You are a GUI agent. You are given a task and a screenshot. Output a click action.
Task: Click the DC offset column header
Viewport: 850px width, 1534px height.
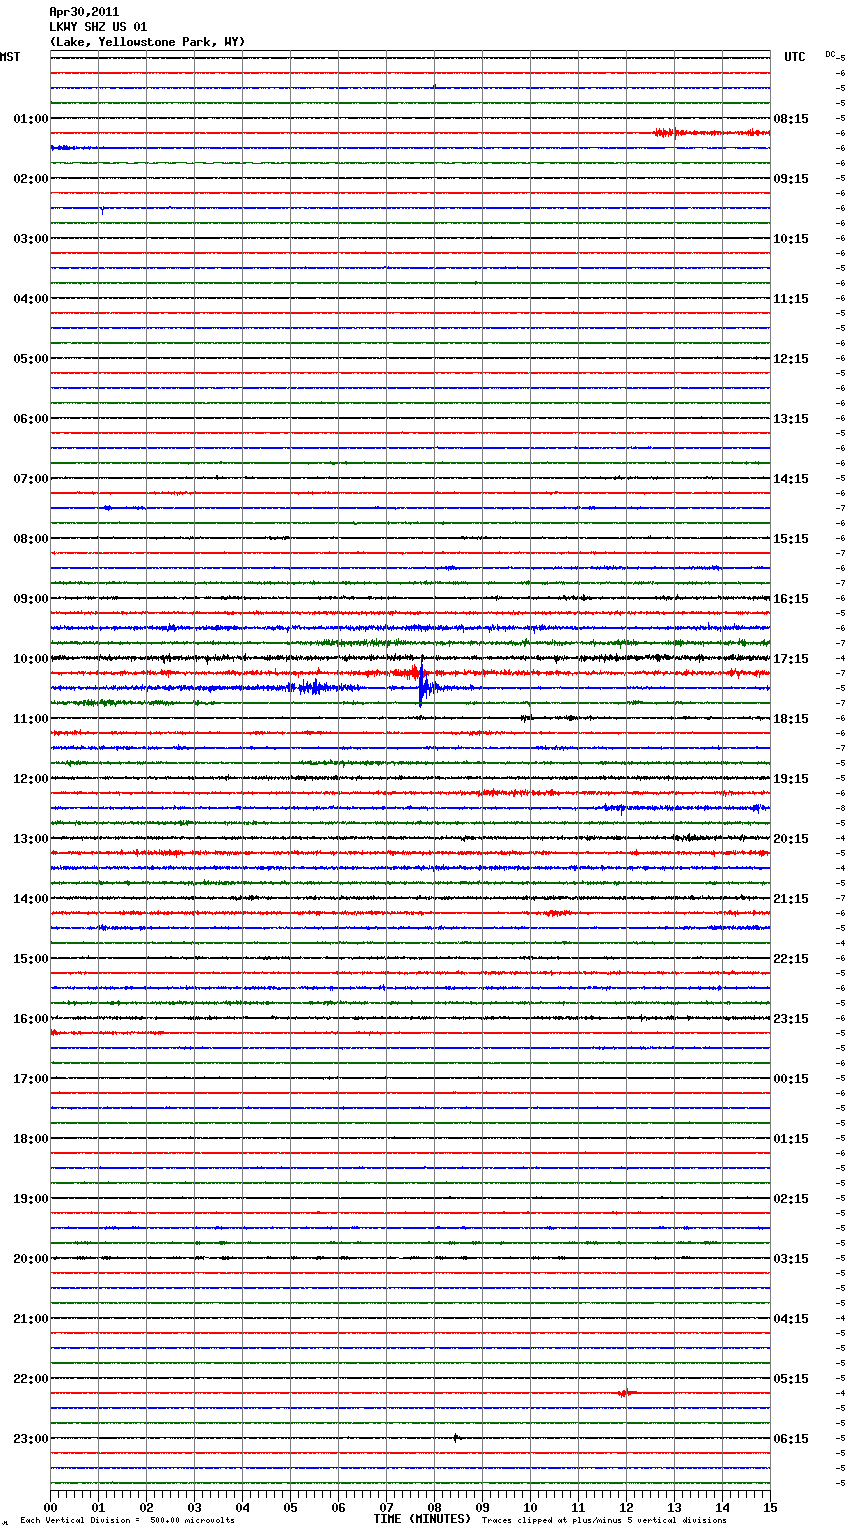[830, 54]
